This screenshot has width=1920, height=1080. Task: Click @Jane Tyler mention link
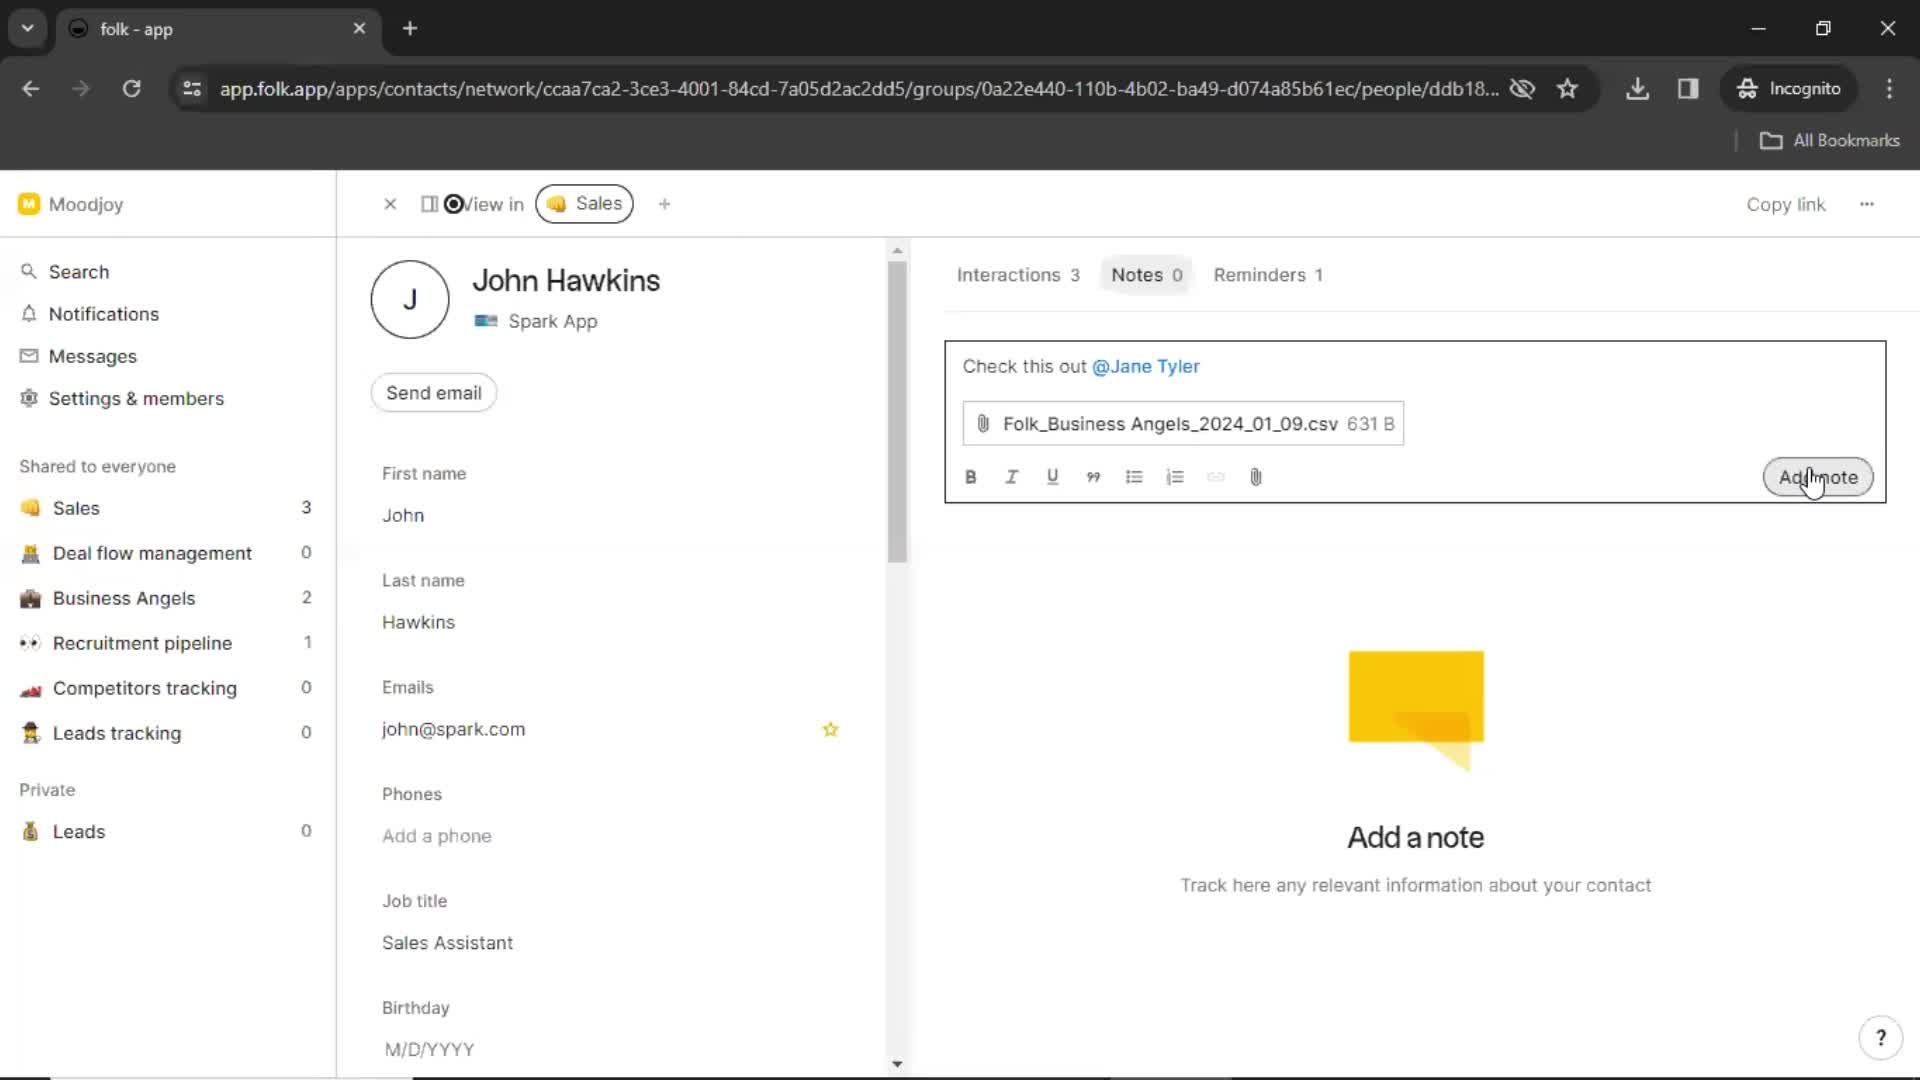click(1145, 367)
